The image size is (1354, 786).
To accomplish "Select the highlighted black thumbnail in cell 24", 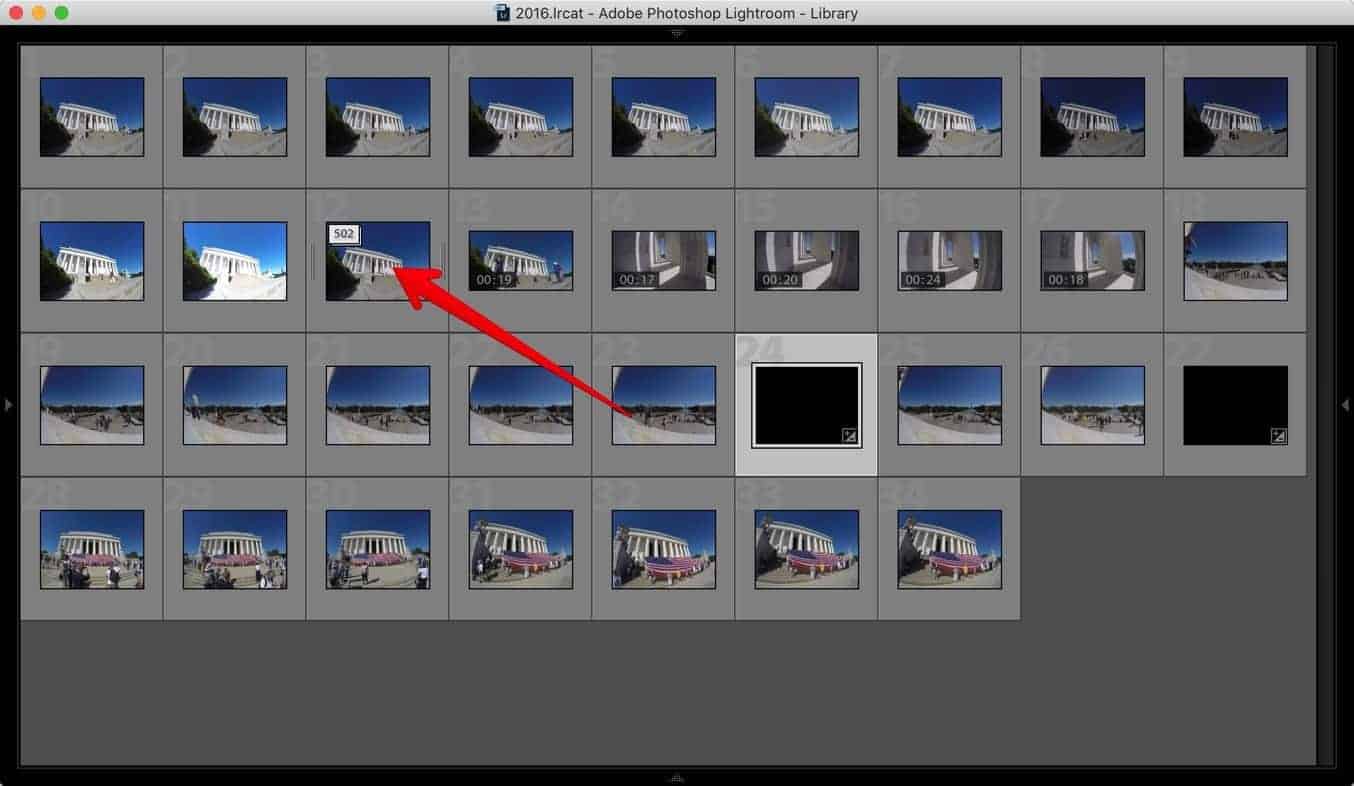I will [x=806, y=405].
